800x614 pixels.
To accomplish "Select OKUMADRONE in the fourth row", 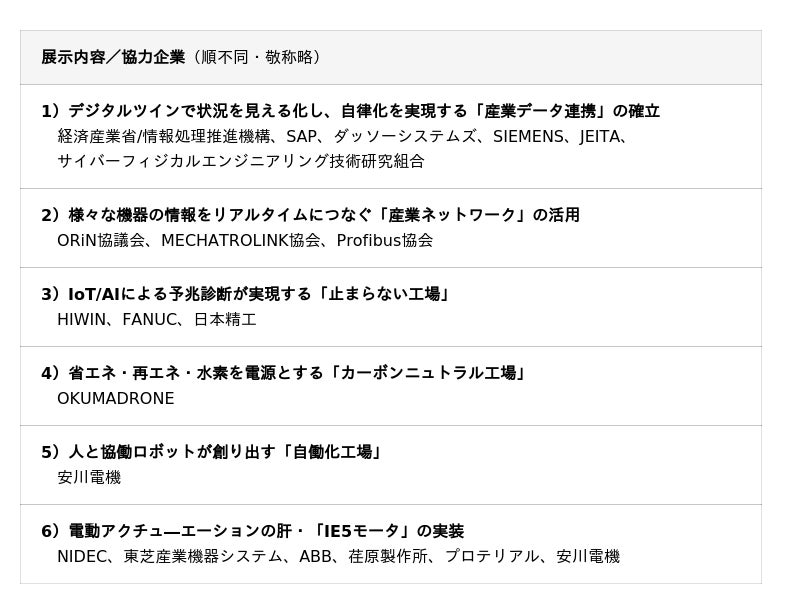I will pos(115,398).
